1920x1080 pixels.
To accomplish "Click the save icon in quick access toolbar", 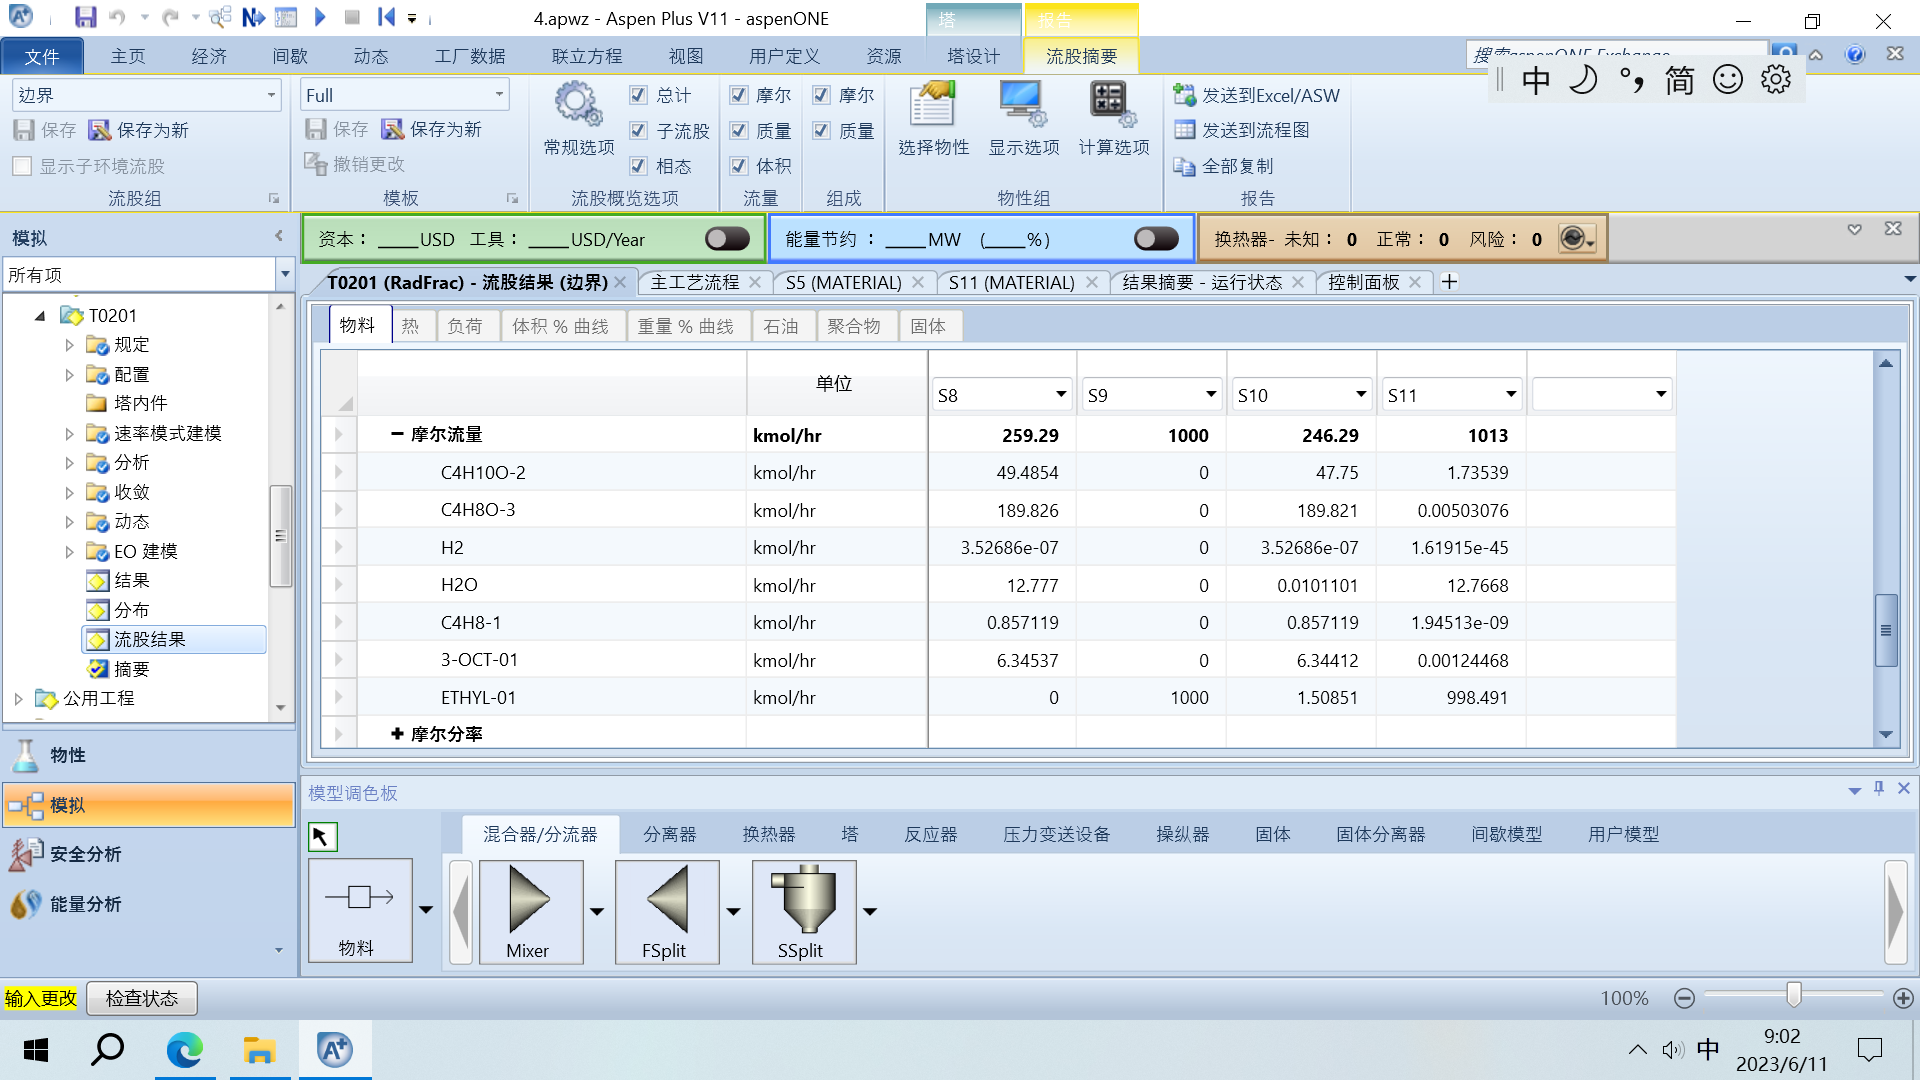I will pos(85,17).
